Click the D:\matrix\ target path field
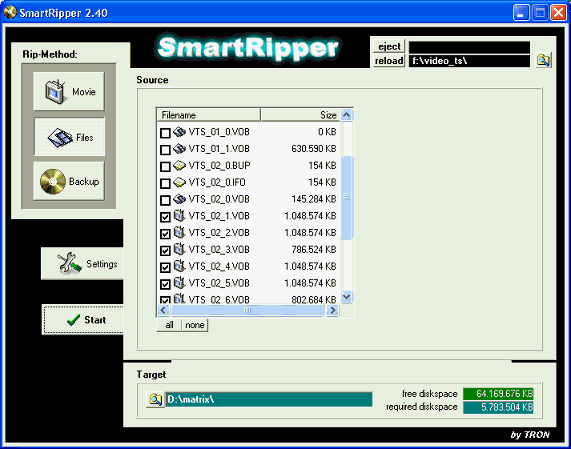The height and width of the screenshot is (449, 571). pyautogui.click(x=269, y=399)
